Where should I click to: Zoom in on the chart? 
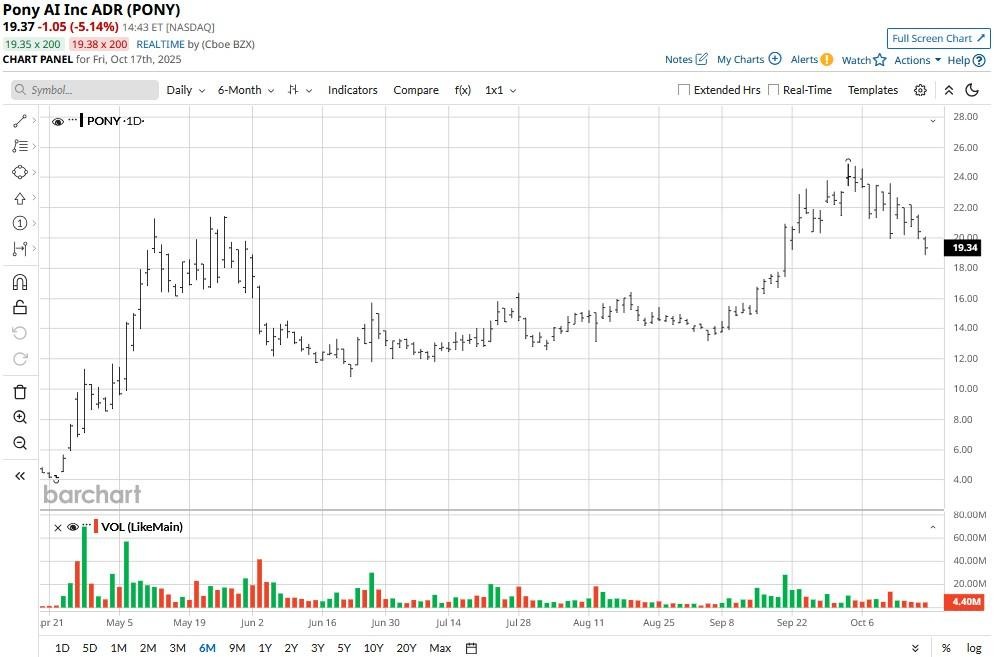point(20,417)
